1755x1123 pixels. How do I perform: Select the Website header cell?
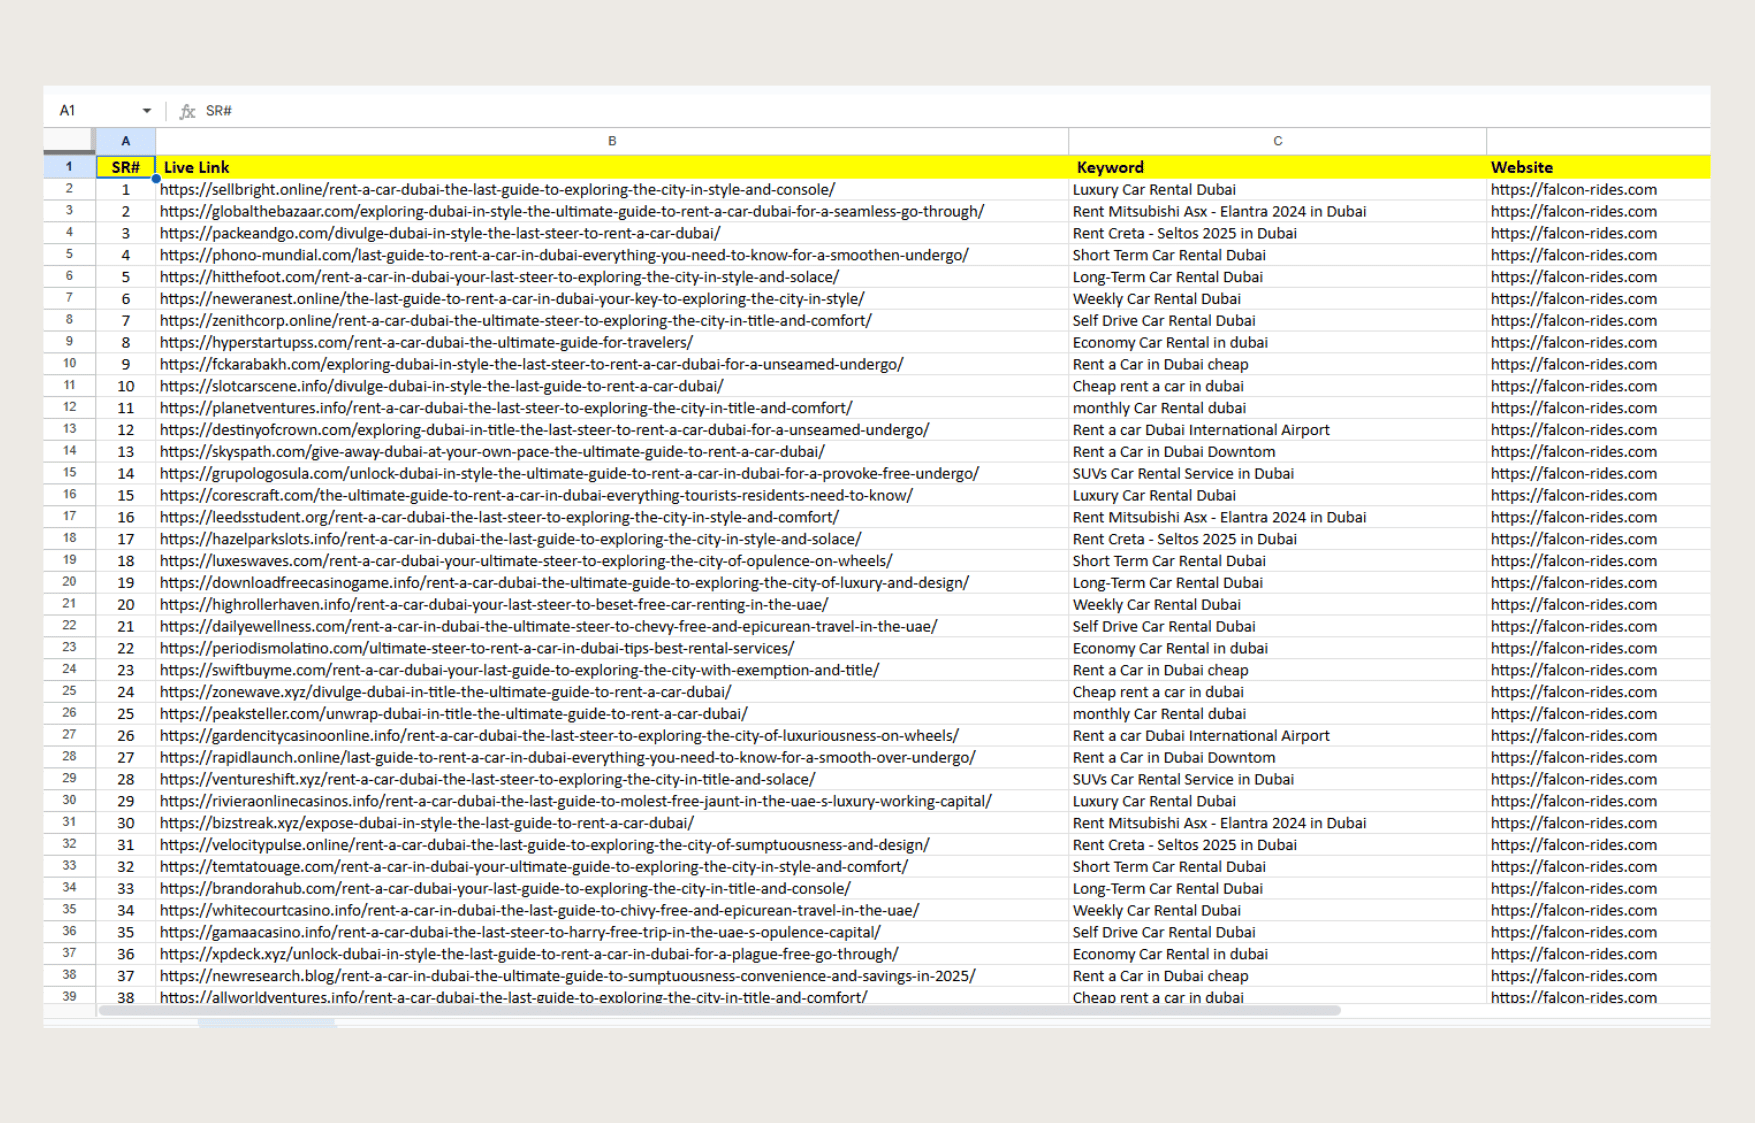[1597, 167]
